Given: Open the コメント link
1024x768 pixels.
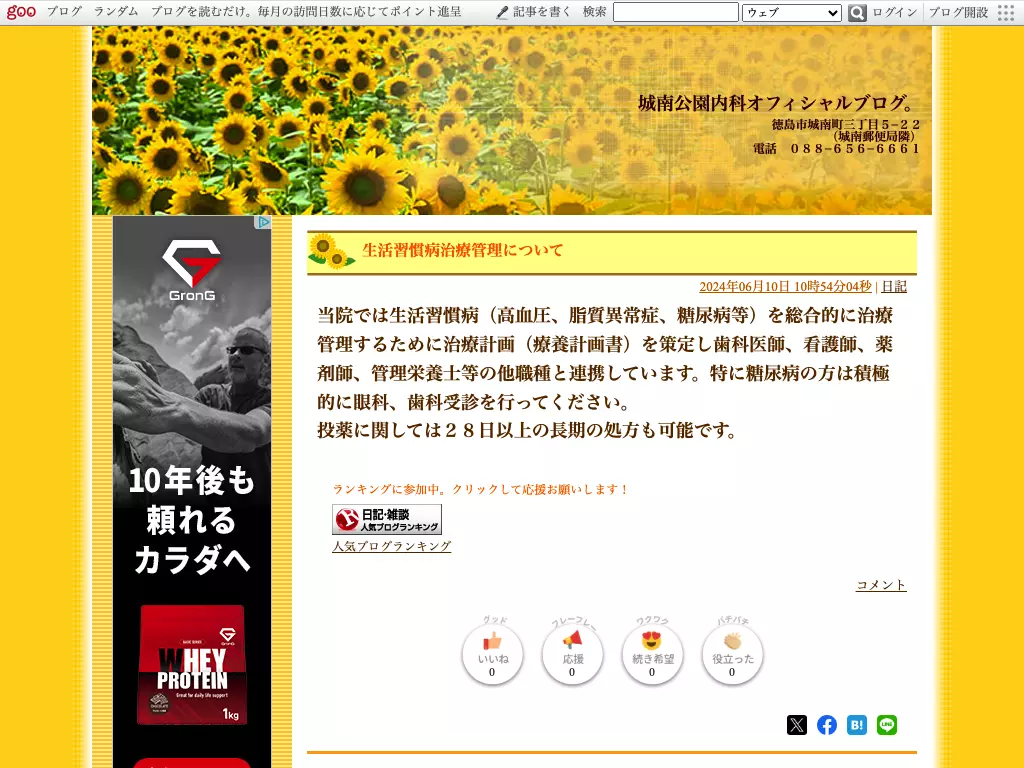Looking at the screenshot, I should tap(881, 585).
